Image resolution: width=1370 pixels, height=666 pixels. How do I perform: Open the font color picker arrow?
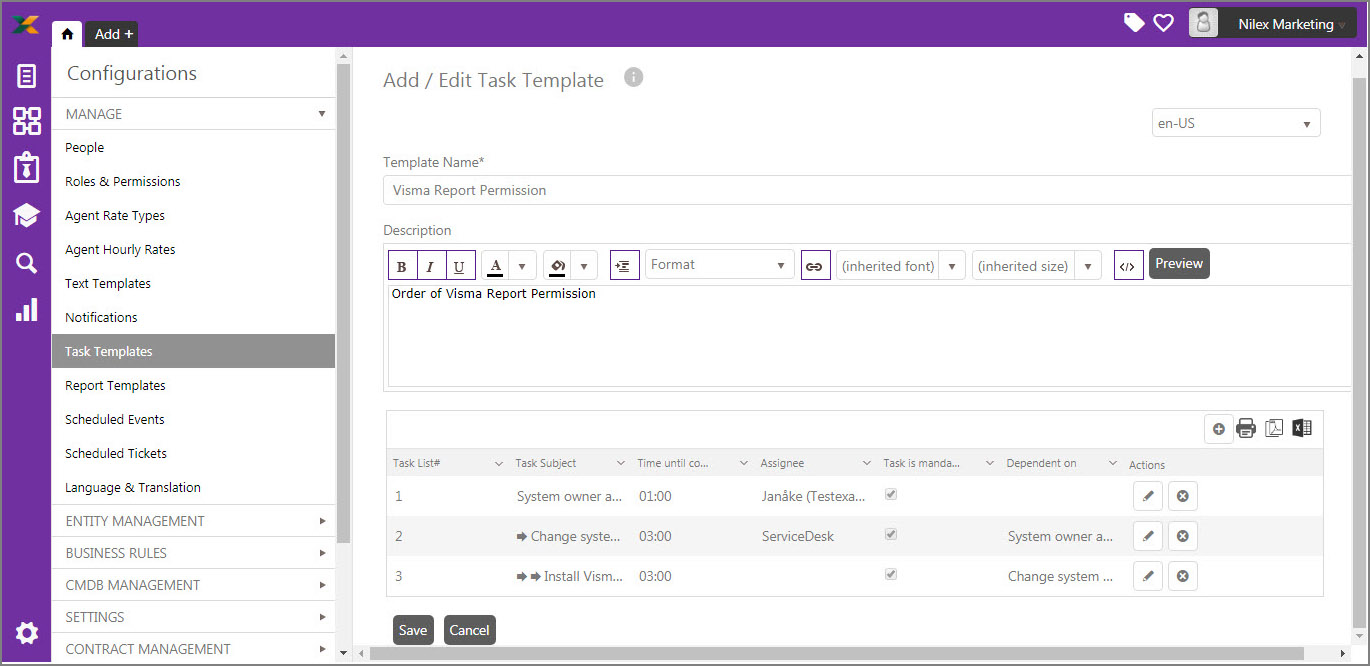(x=523, y=266)
